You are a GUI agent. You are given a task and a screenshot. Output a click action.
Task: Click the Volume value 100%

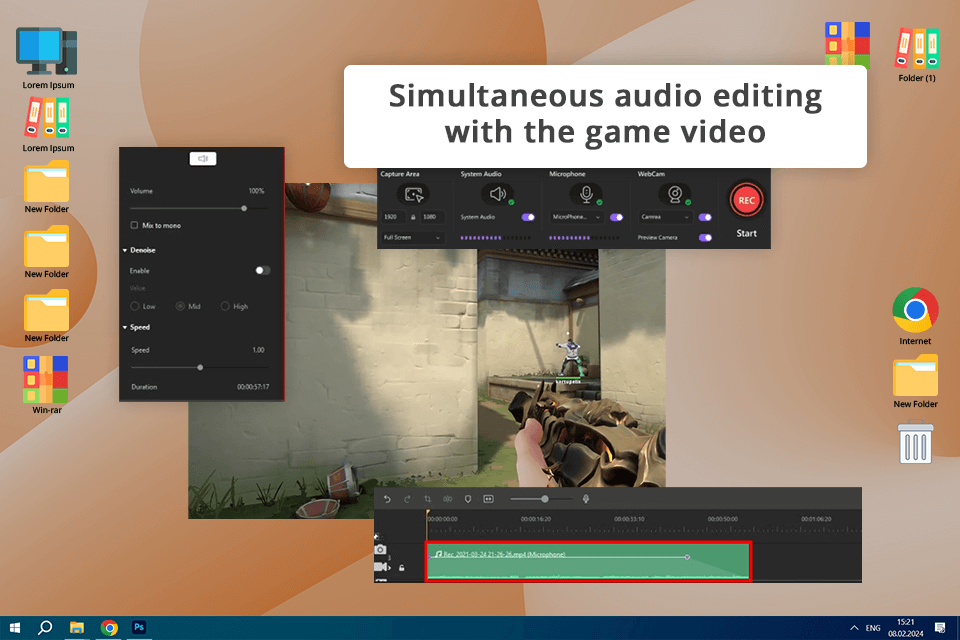[257, 191]
